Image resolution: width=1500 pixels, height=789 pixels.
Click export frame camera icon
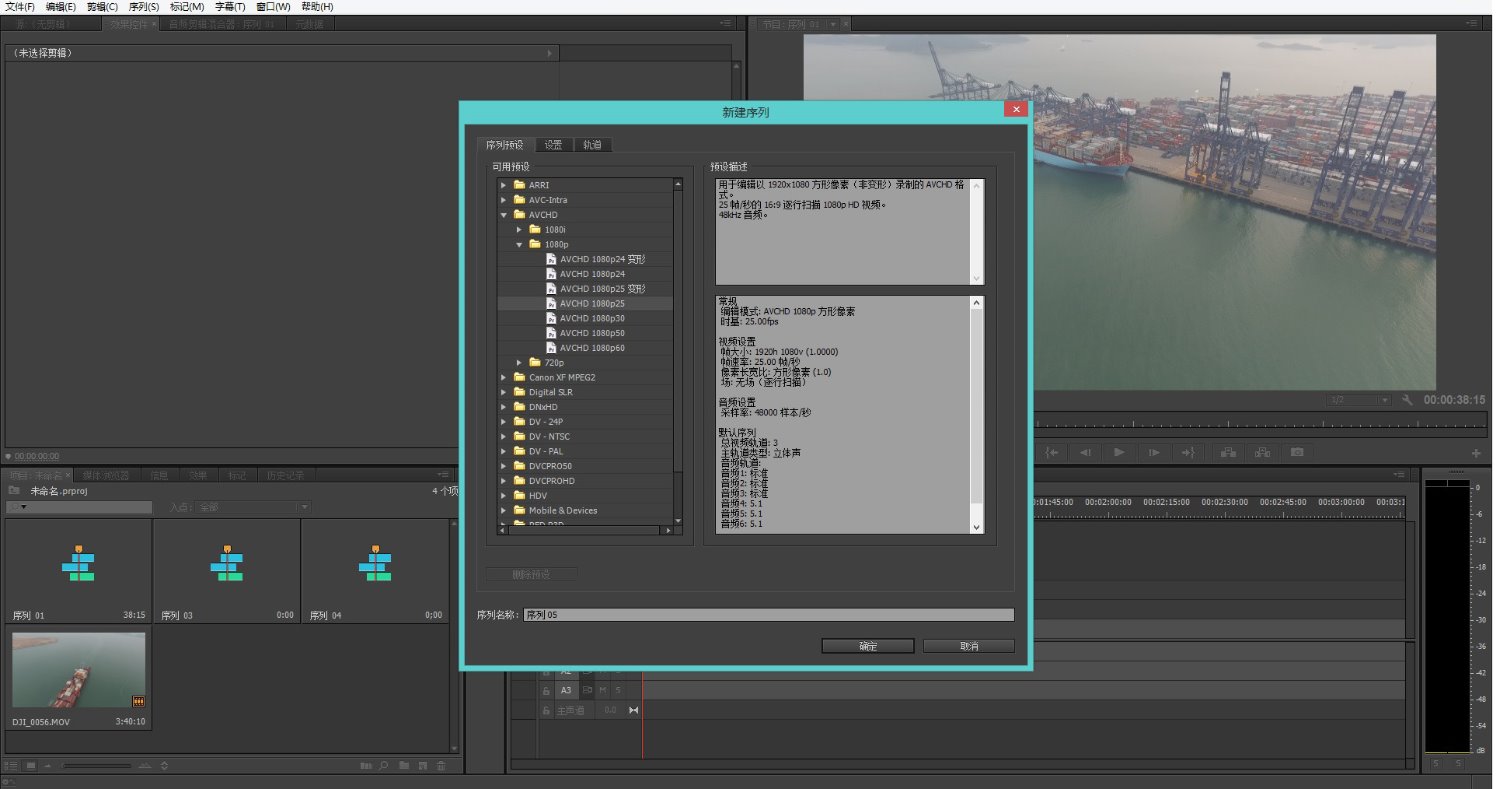click(1297, 452)
